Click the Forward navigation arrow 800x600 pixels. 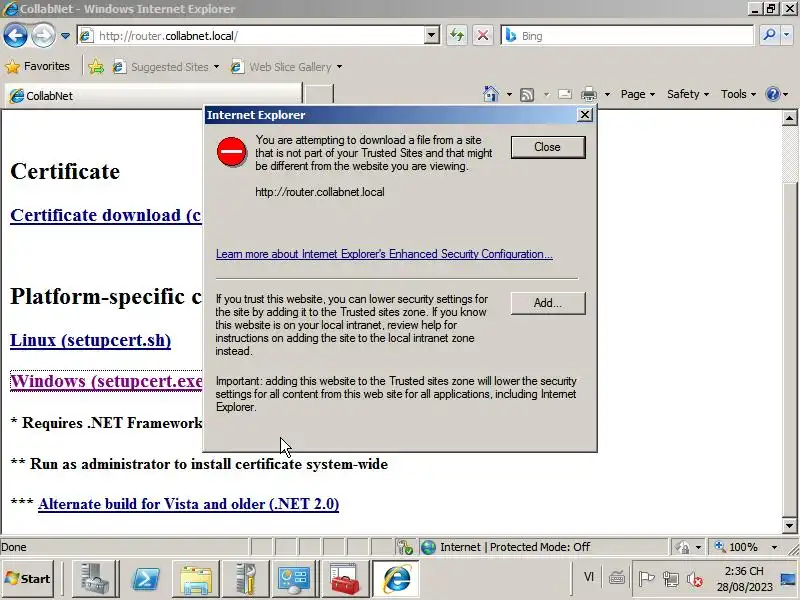(43, 36)
